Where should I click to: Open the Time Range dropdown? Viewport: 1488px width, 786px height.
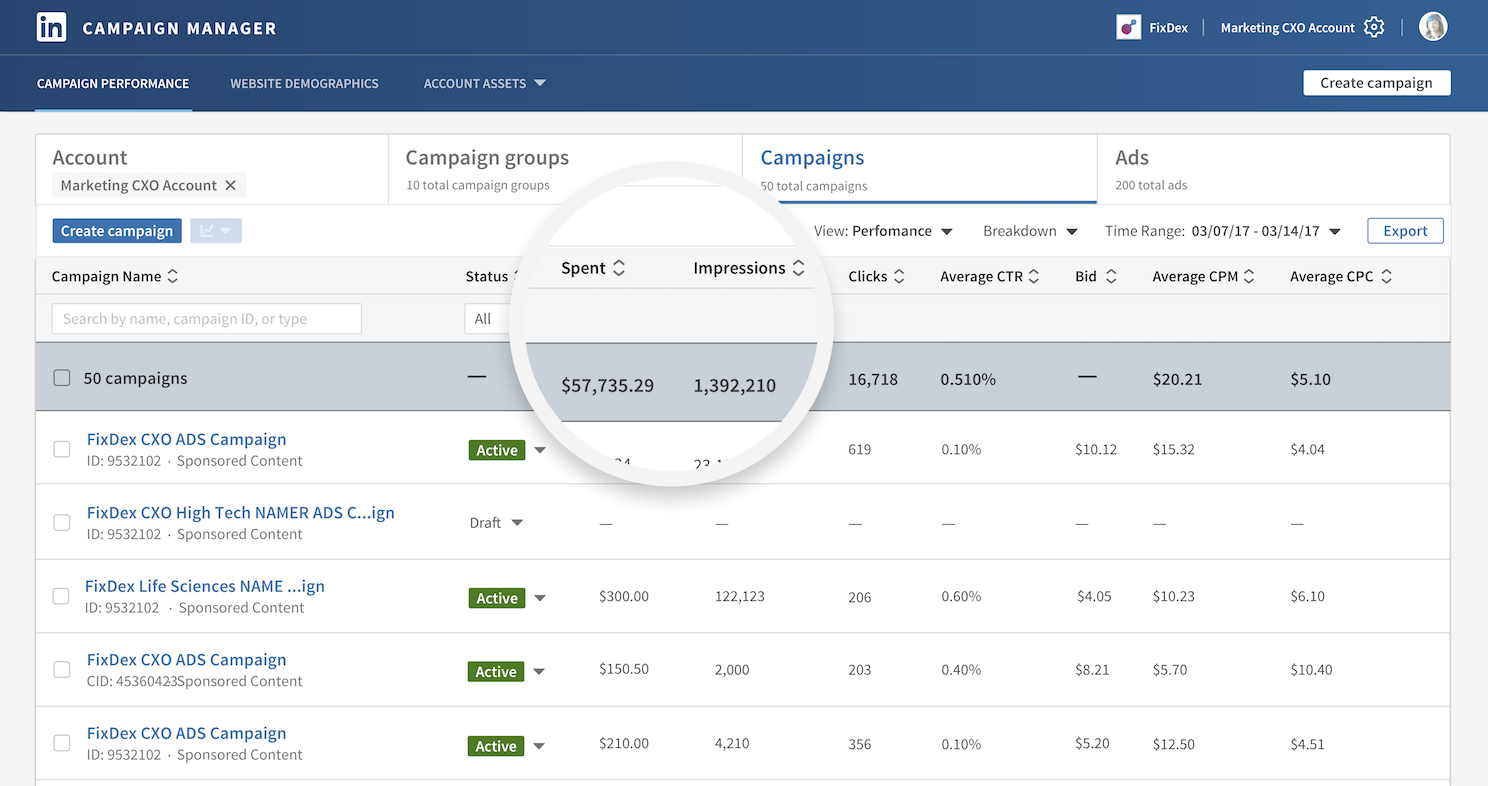pyautogui.click(x=1222, y=231)
